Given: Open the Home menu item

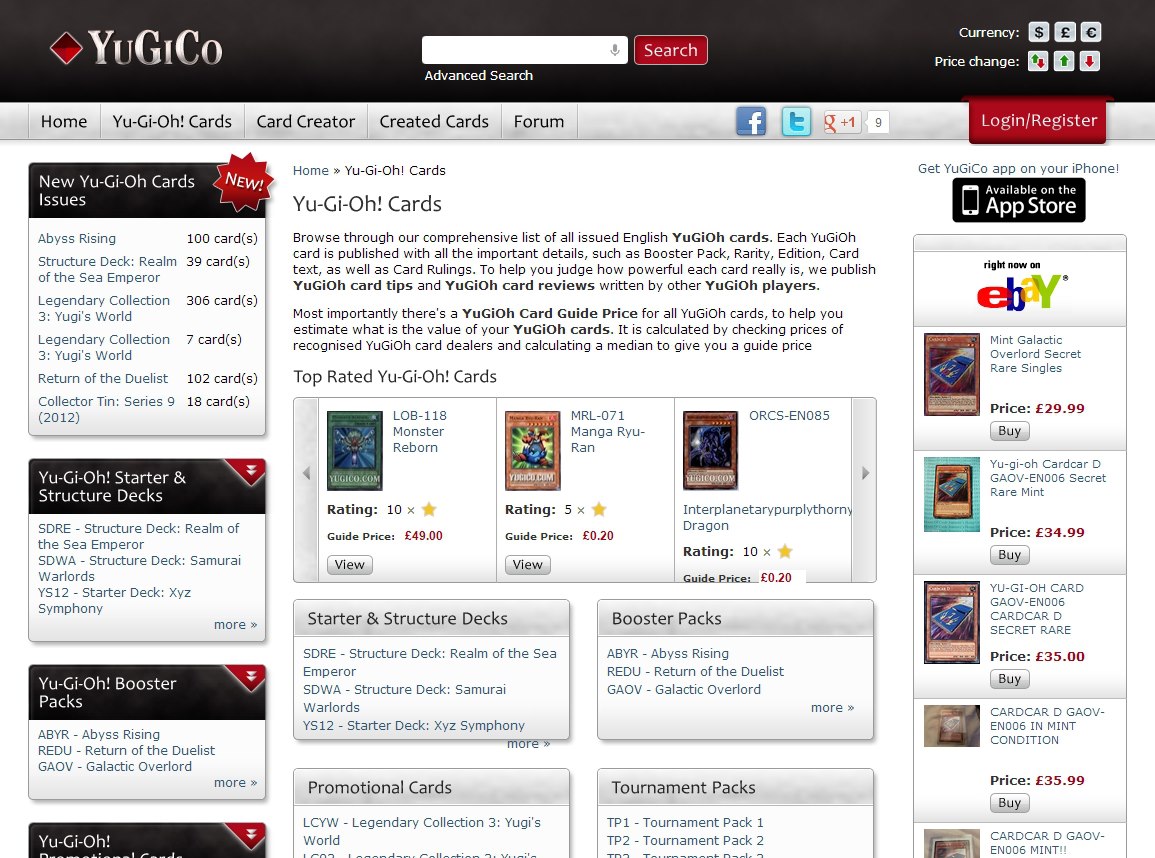Looking at the screenshot, I should pos(64,122).
